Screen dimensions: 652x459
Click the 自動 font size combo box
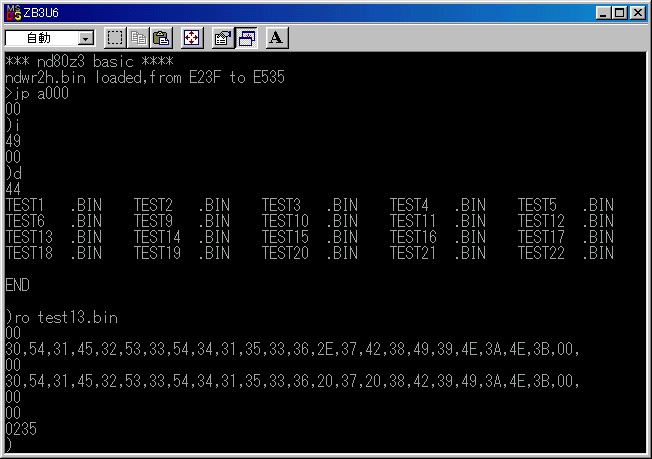[49, 38]
